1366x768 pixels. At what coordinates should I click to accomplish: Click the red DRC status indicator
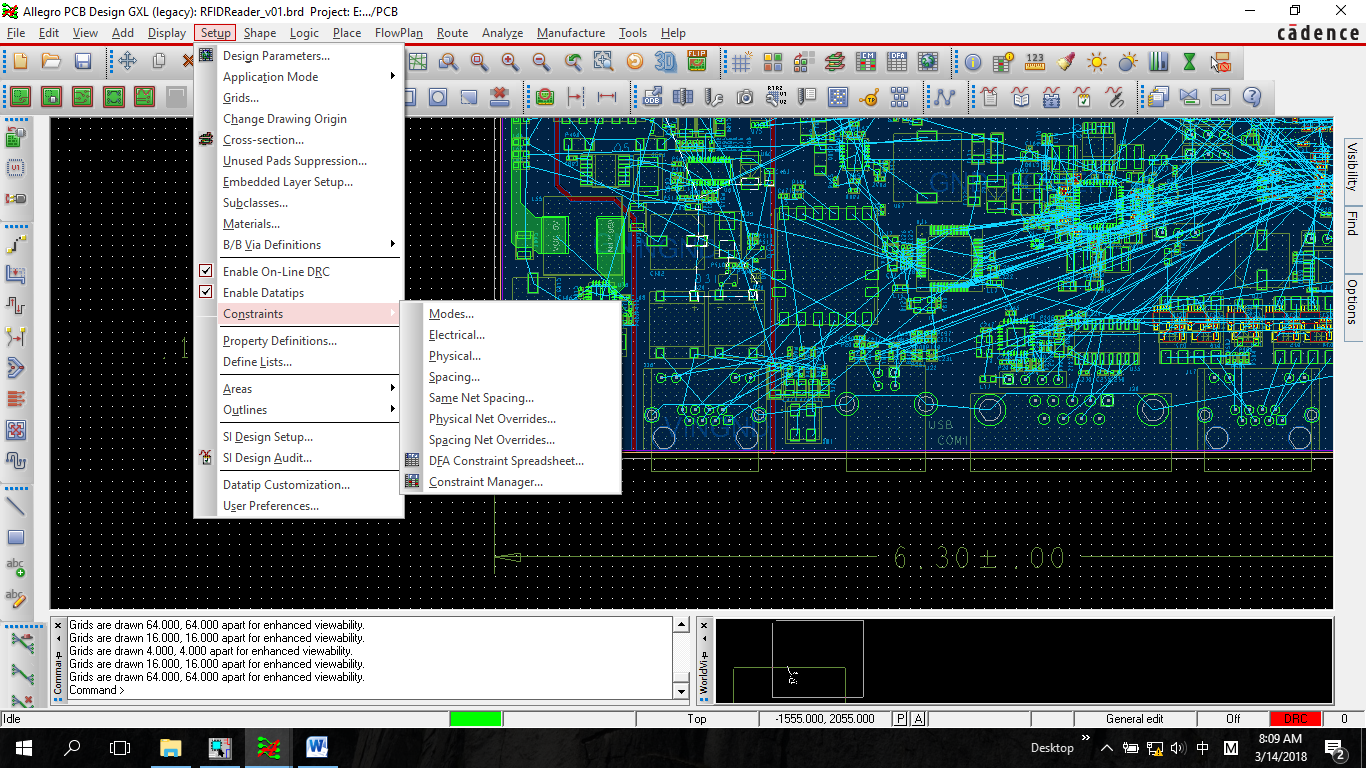point(1295,719)
